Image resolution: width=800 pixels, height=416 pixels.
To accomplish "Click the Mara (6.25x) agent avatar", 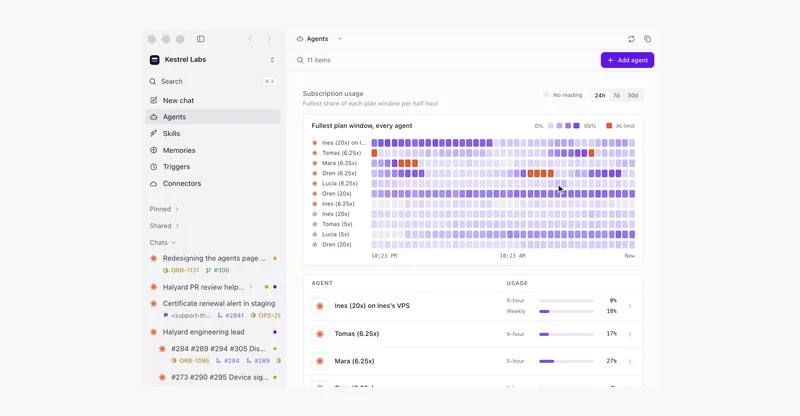I will 320,361.
